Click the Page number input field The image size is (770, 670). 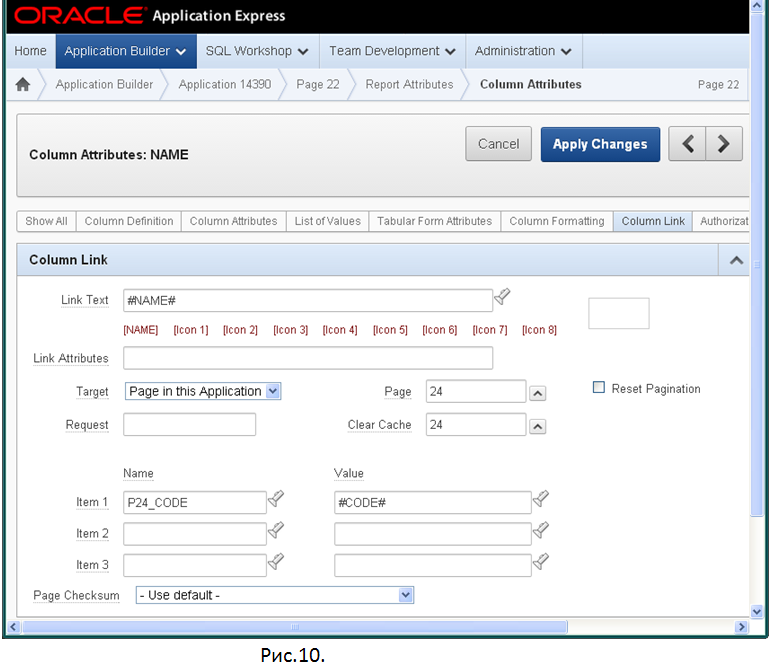(x=476, y=391)
